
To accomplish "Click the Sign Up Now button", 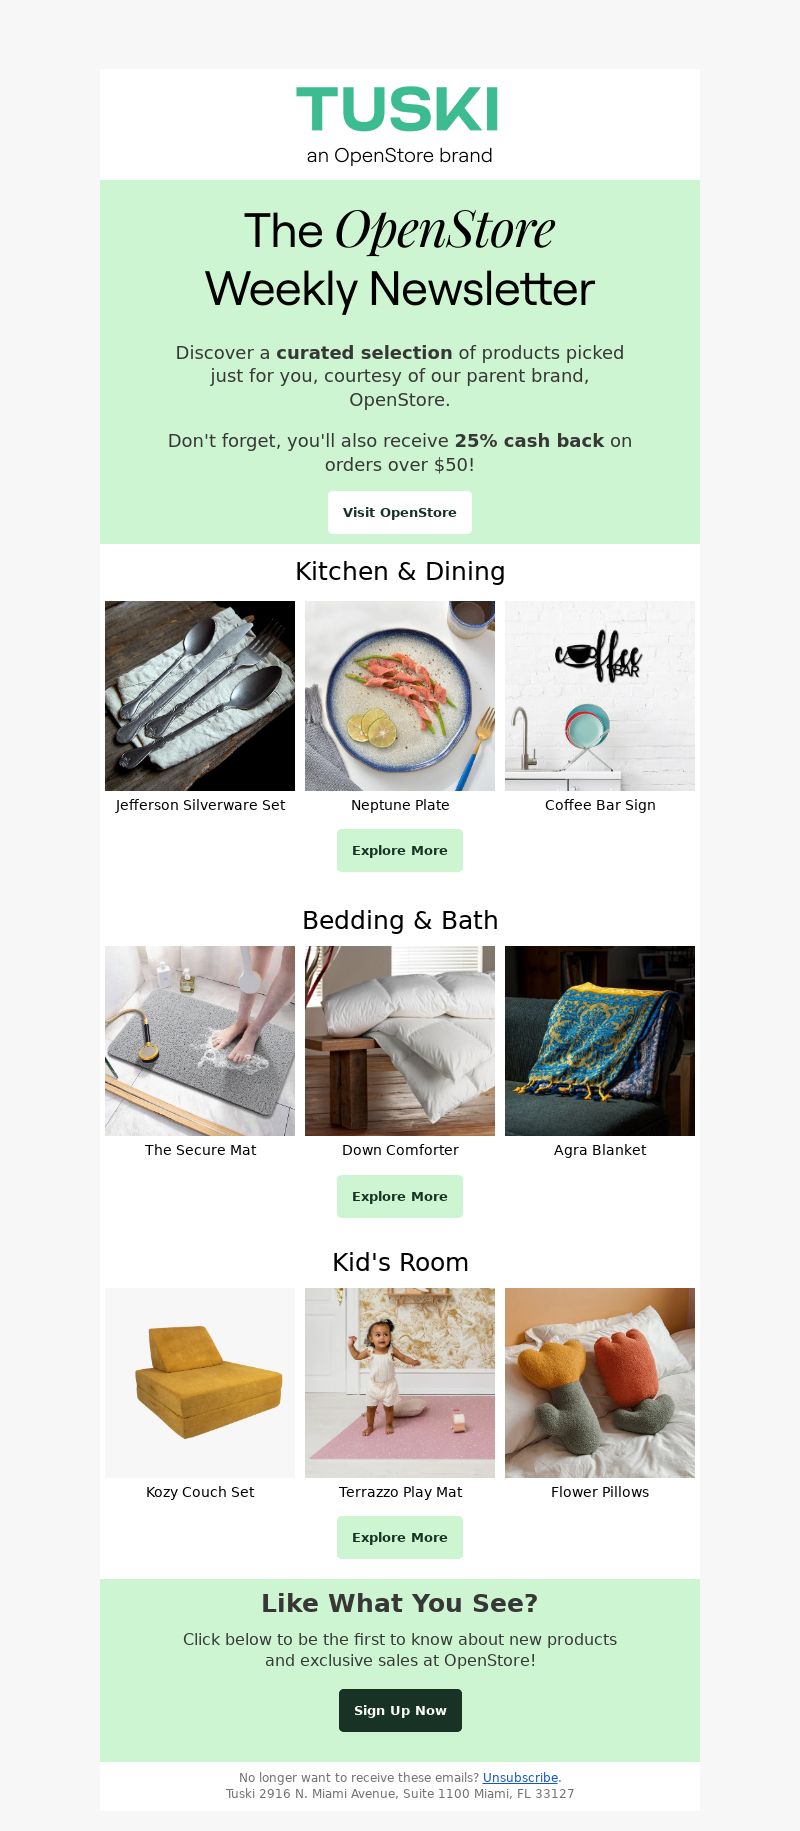I will 400,1710.
